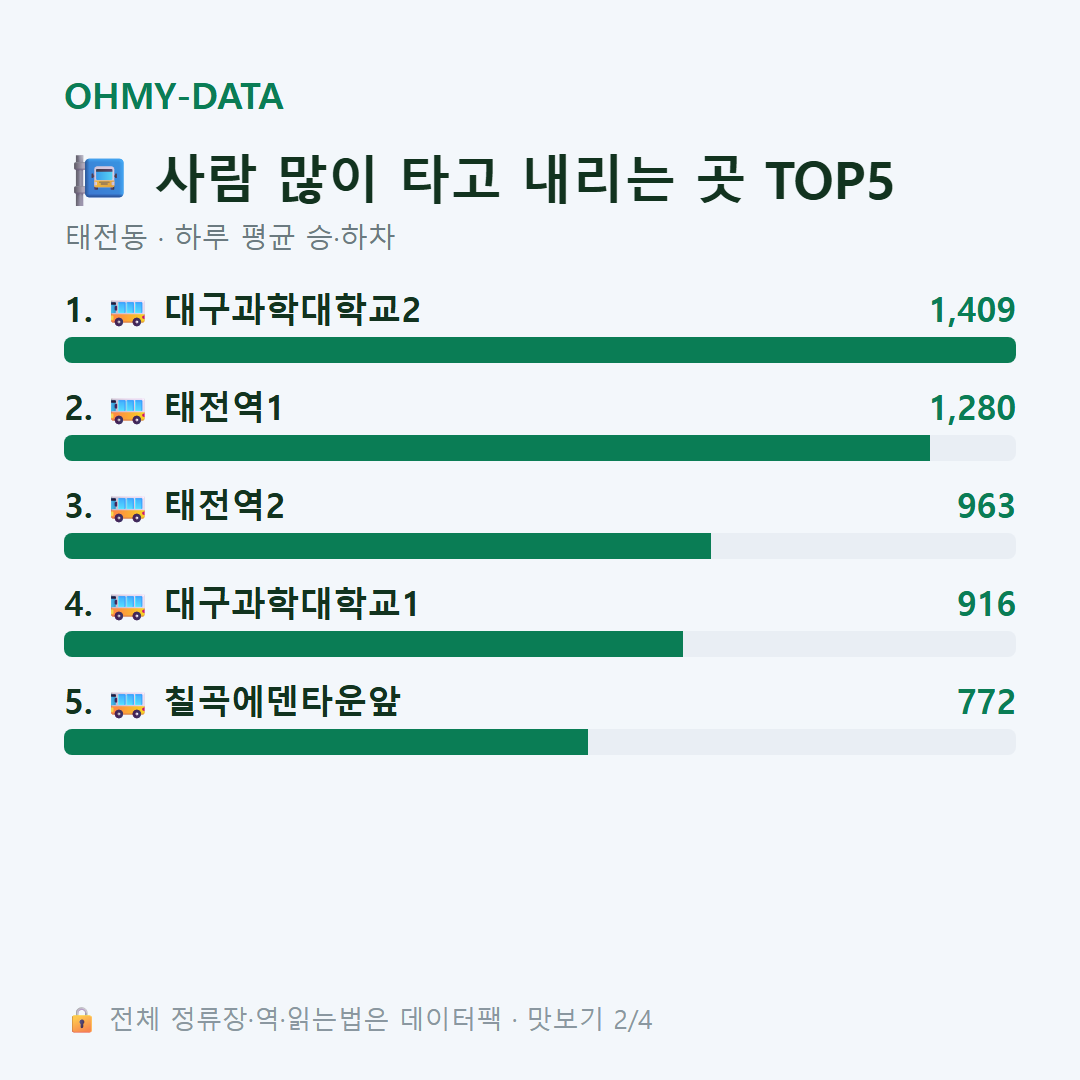This screenshot has width=1080, height=1080.
Task: Click the bus stop sign icon in title
Action: [x=99, y=180]
